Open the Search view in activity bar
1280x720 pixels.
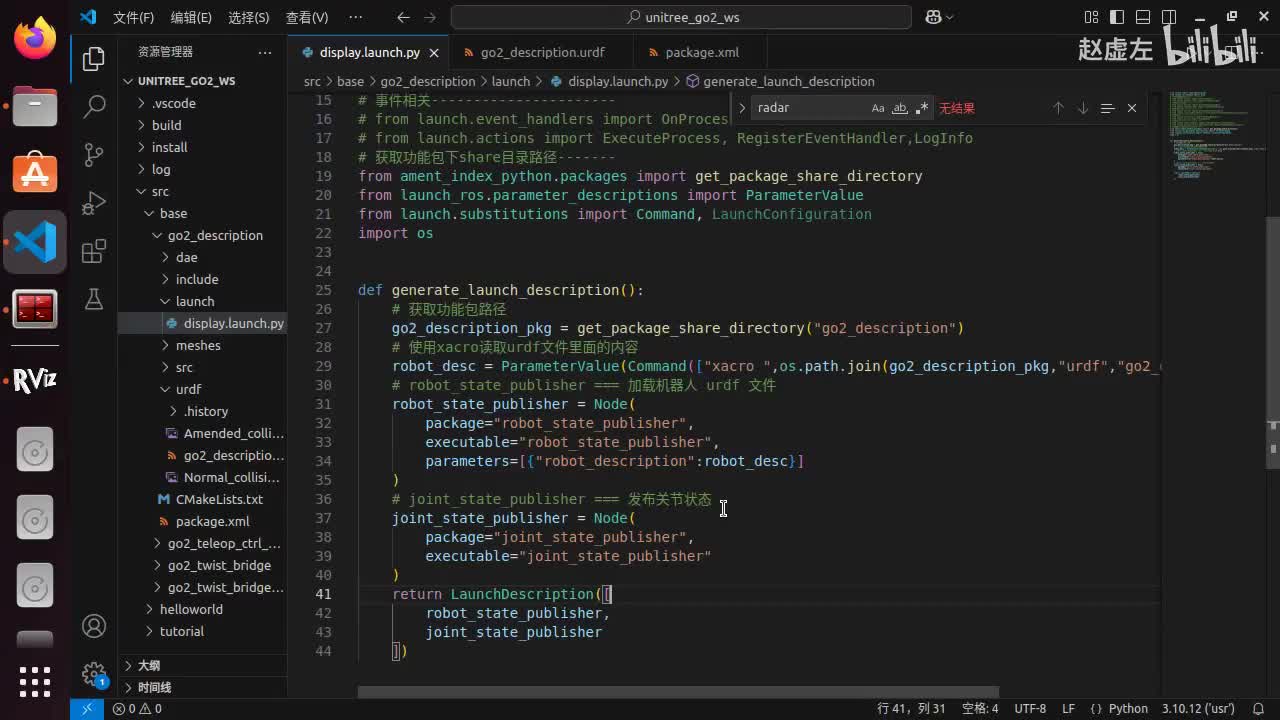(x=94, y=106)
